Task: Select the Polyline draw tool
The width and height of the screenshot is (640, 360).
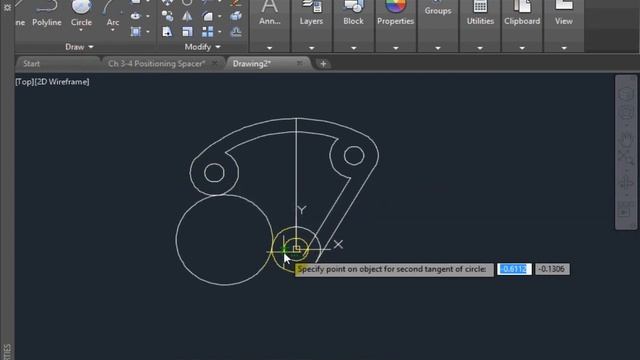Action: click(x=47, y=14)
